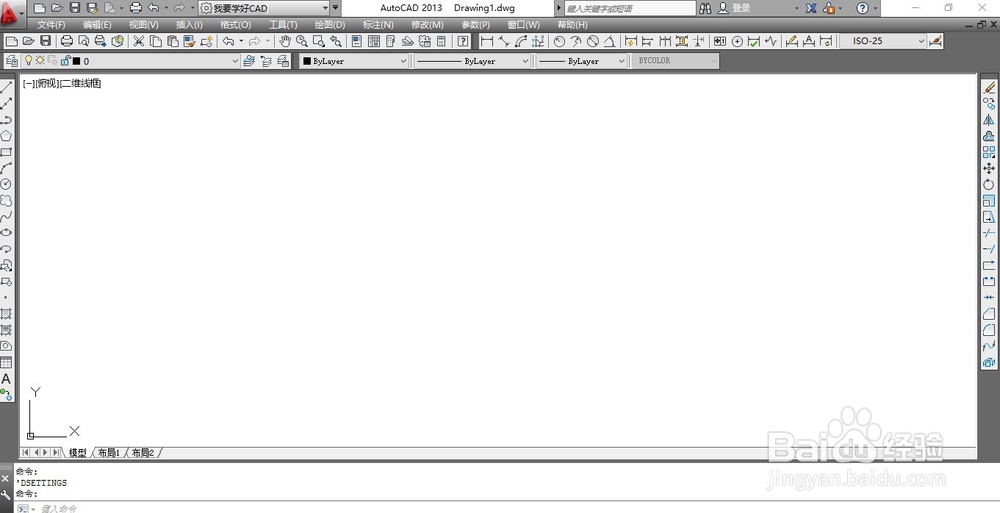Click the [-] viewport control

[29, 84]
